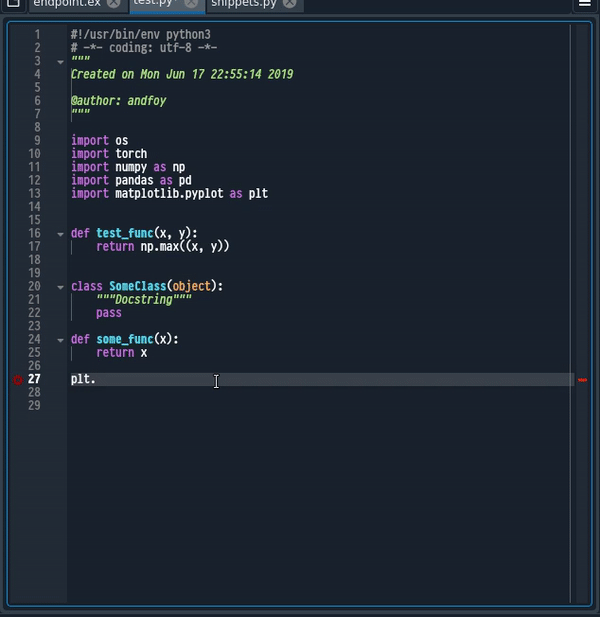Screen dimensions: 600x617
Task: Collapse the module docstring fold at line 3
Action: 60,62
